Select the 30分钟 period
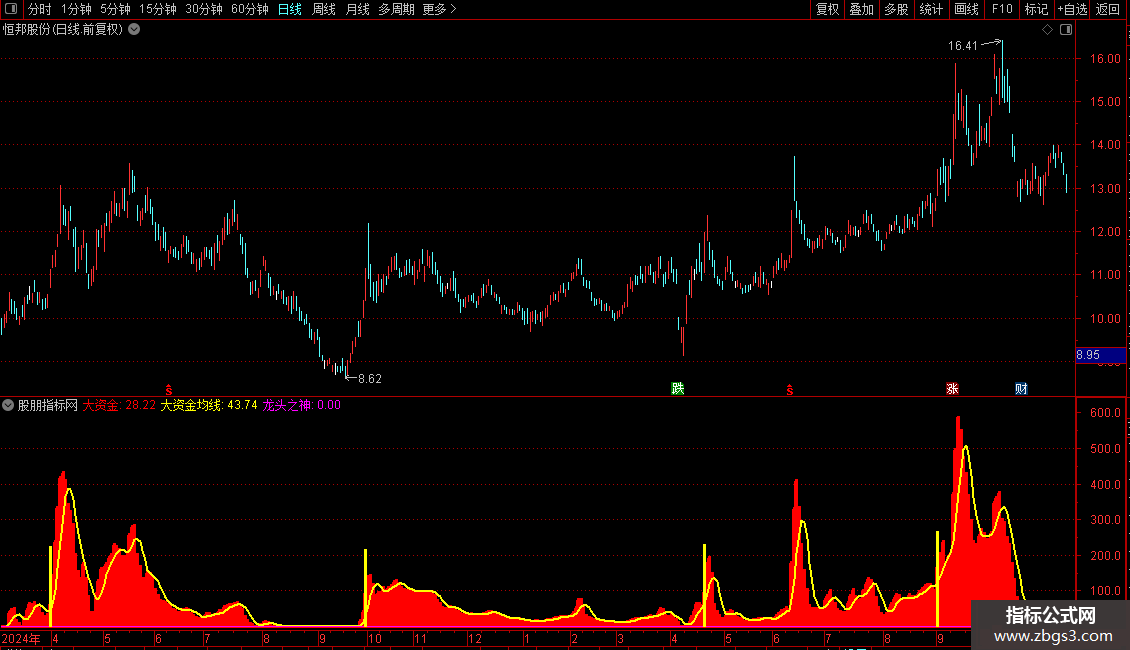The height and width of the screenshot is (650, 1130). [204, 9]
